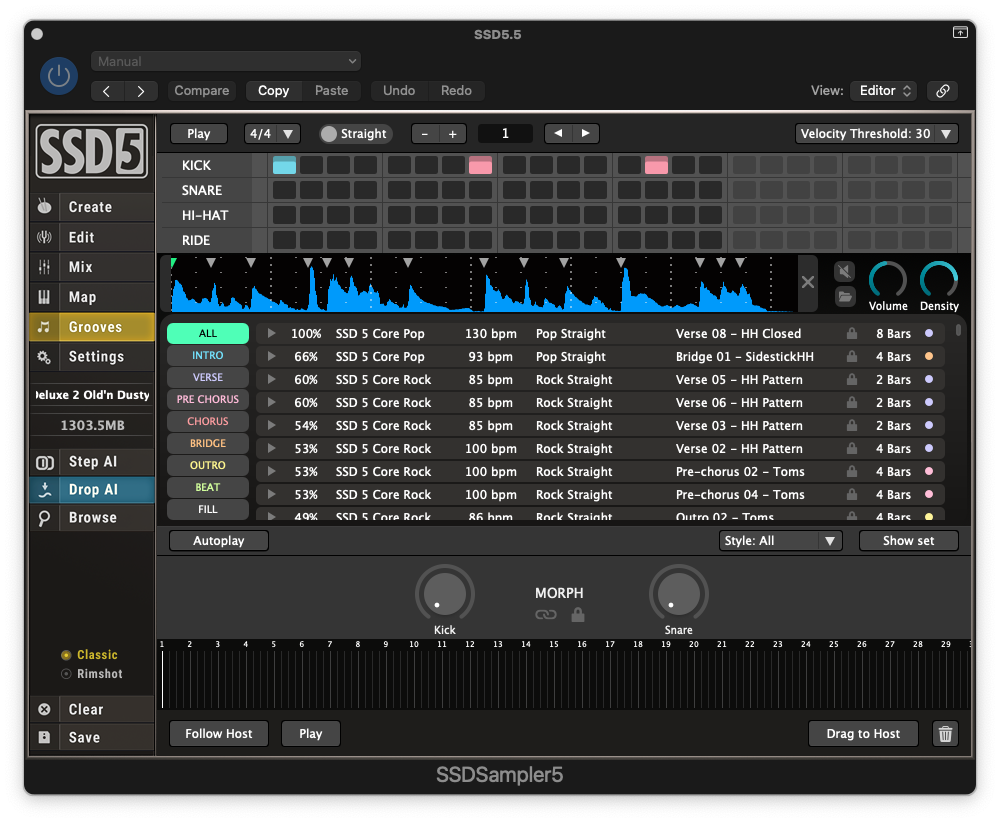Image resolution: width=1000 pixels, height=823 pixels.
Task: Click the Density knob
Action: click(939, 279)
